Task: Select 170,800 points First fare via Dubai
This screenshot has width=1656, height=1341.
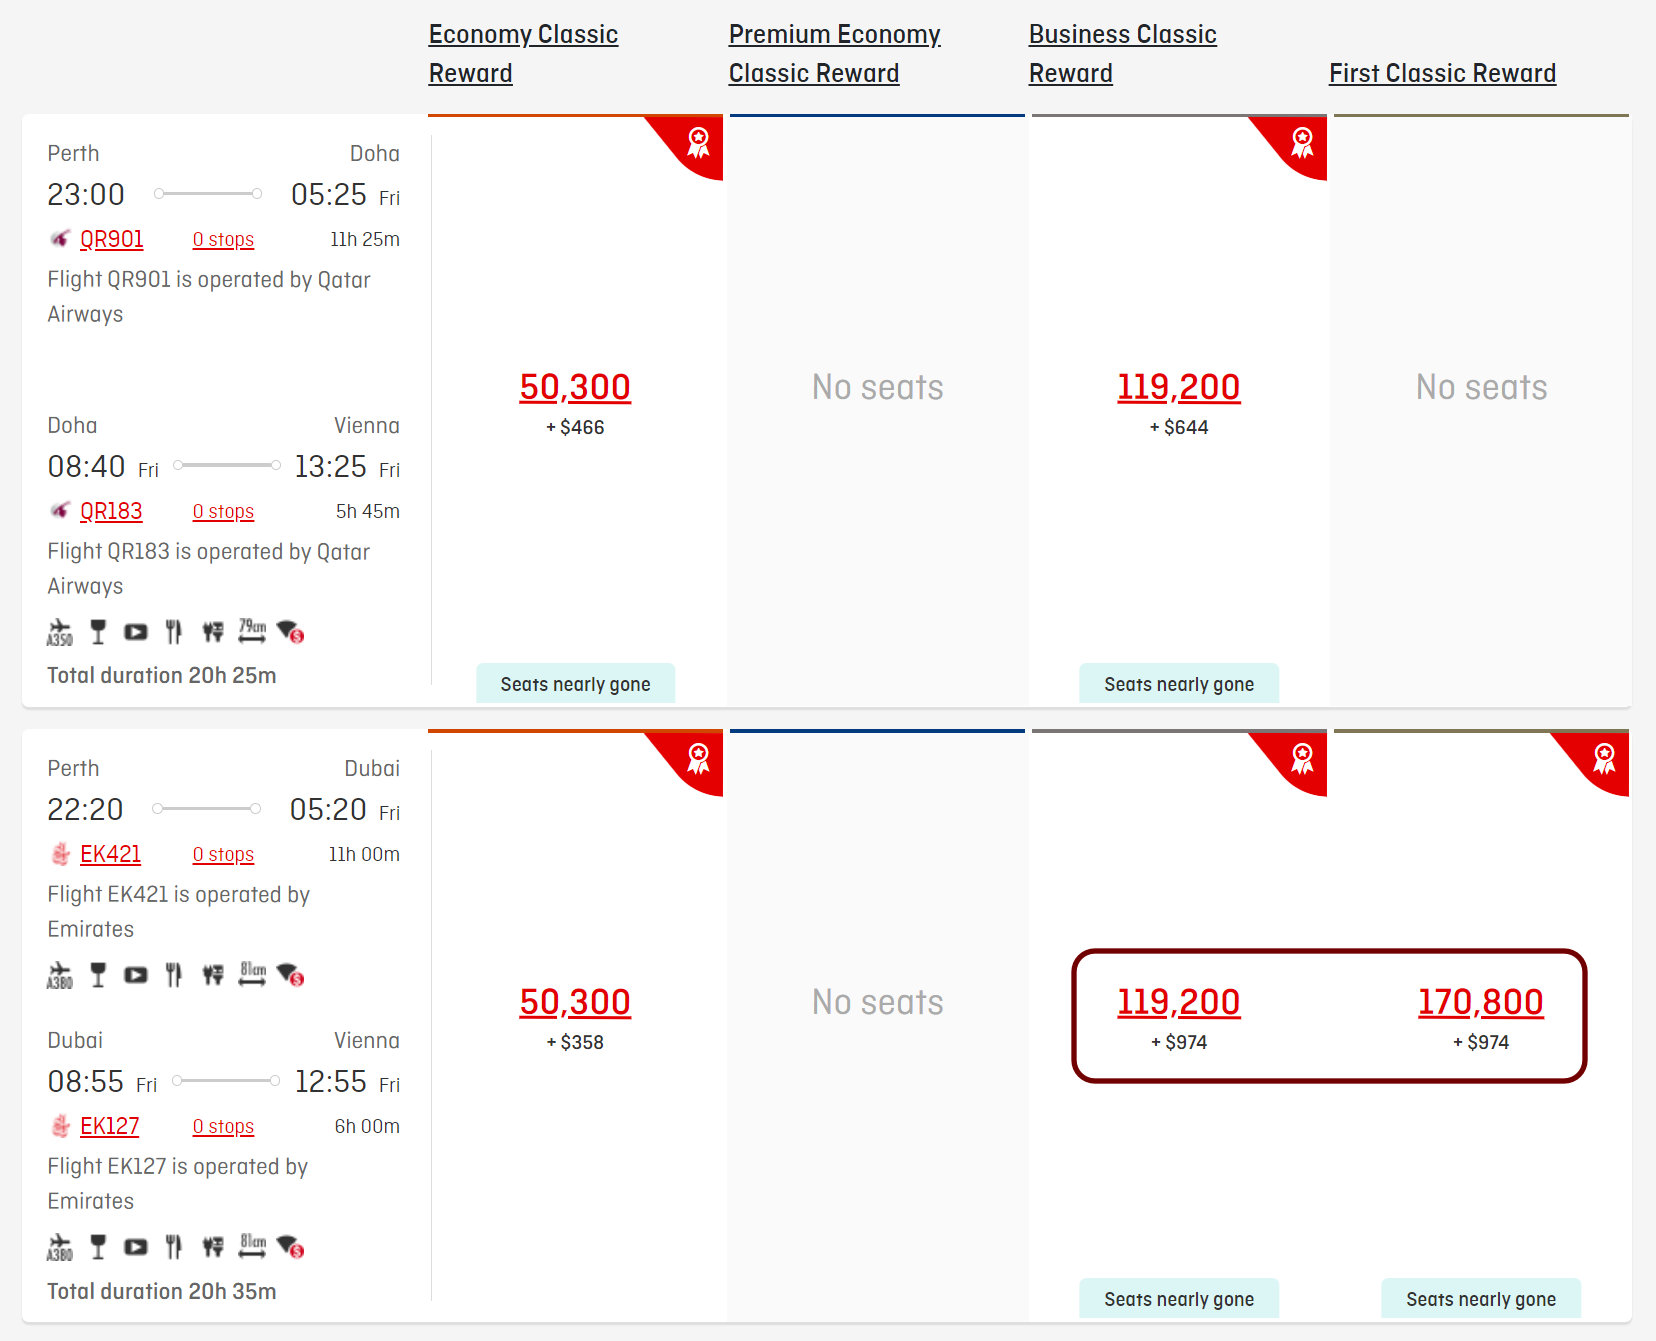Action: (1481, 1002)
